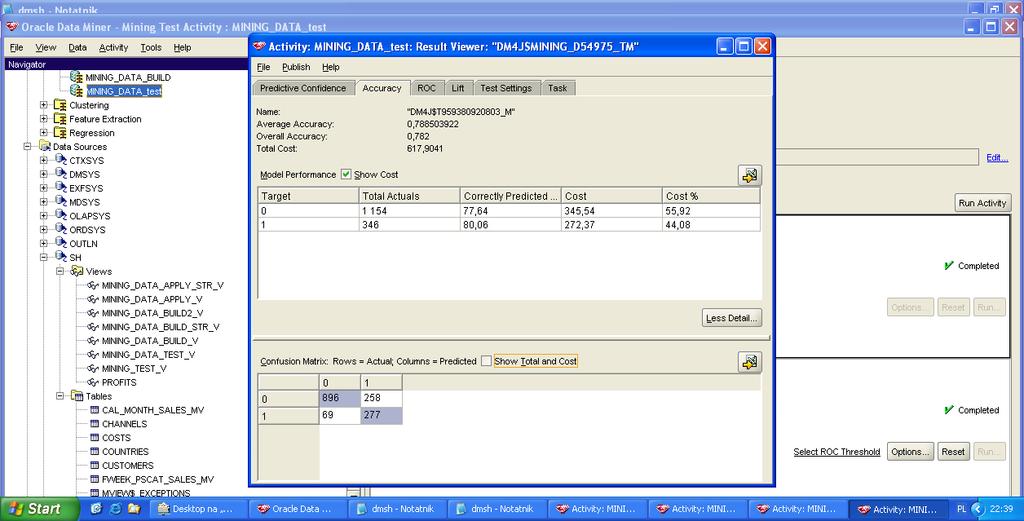
Task: Open the Test Settings tab
Action: click(506, 88)
